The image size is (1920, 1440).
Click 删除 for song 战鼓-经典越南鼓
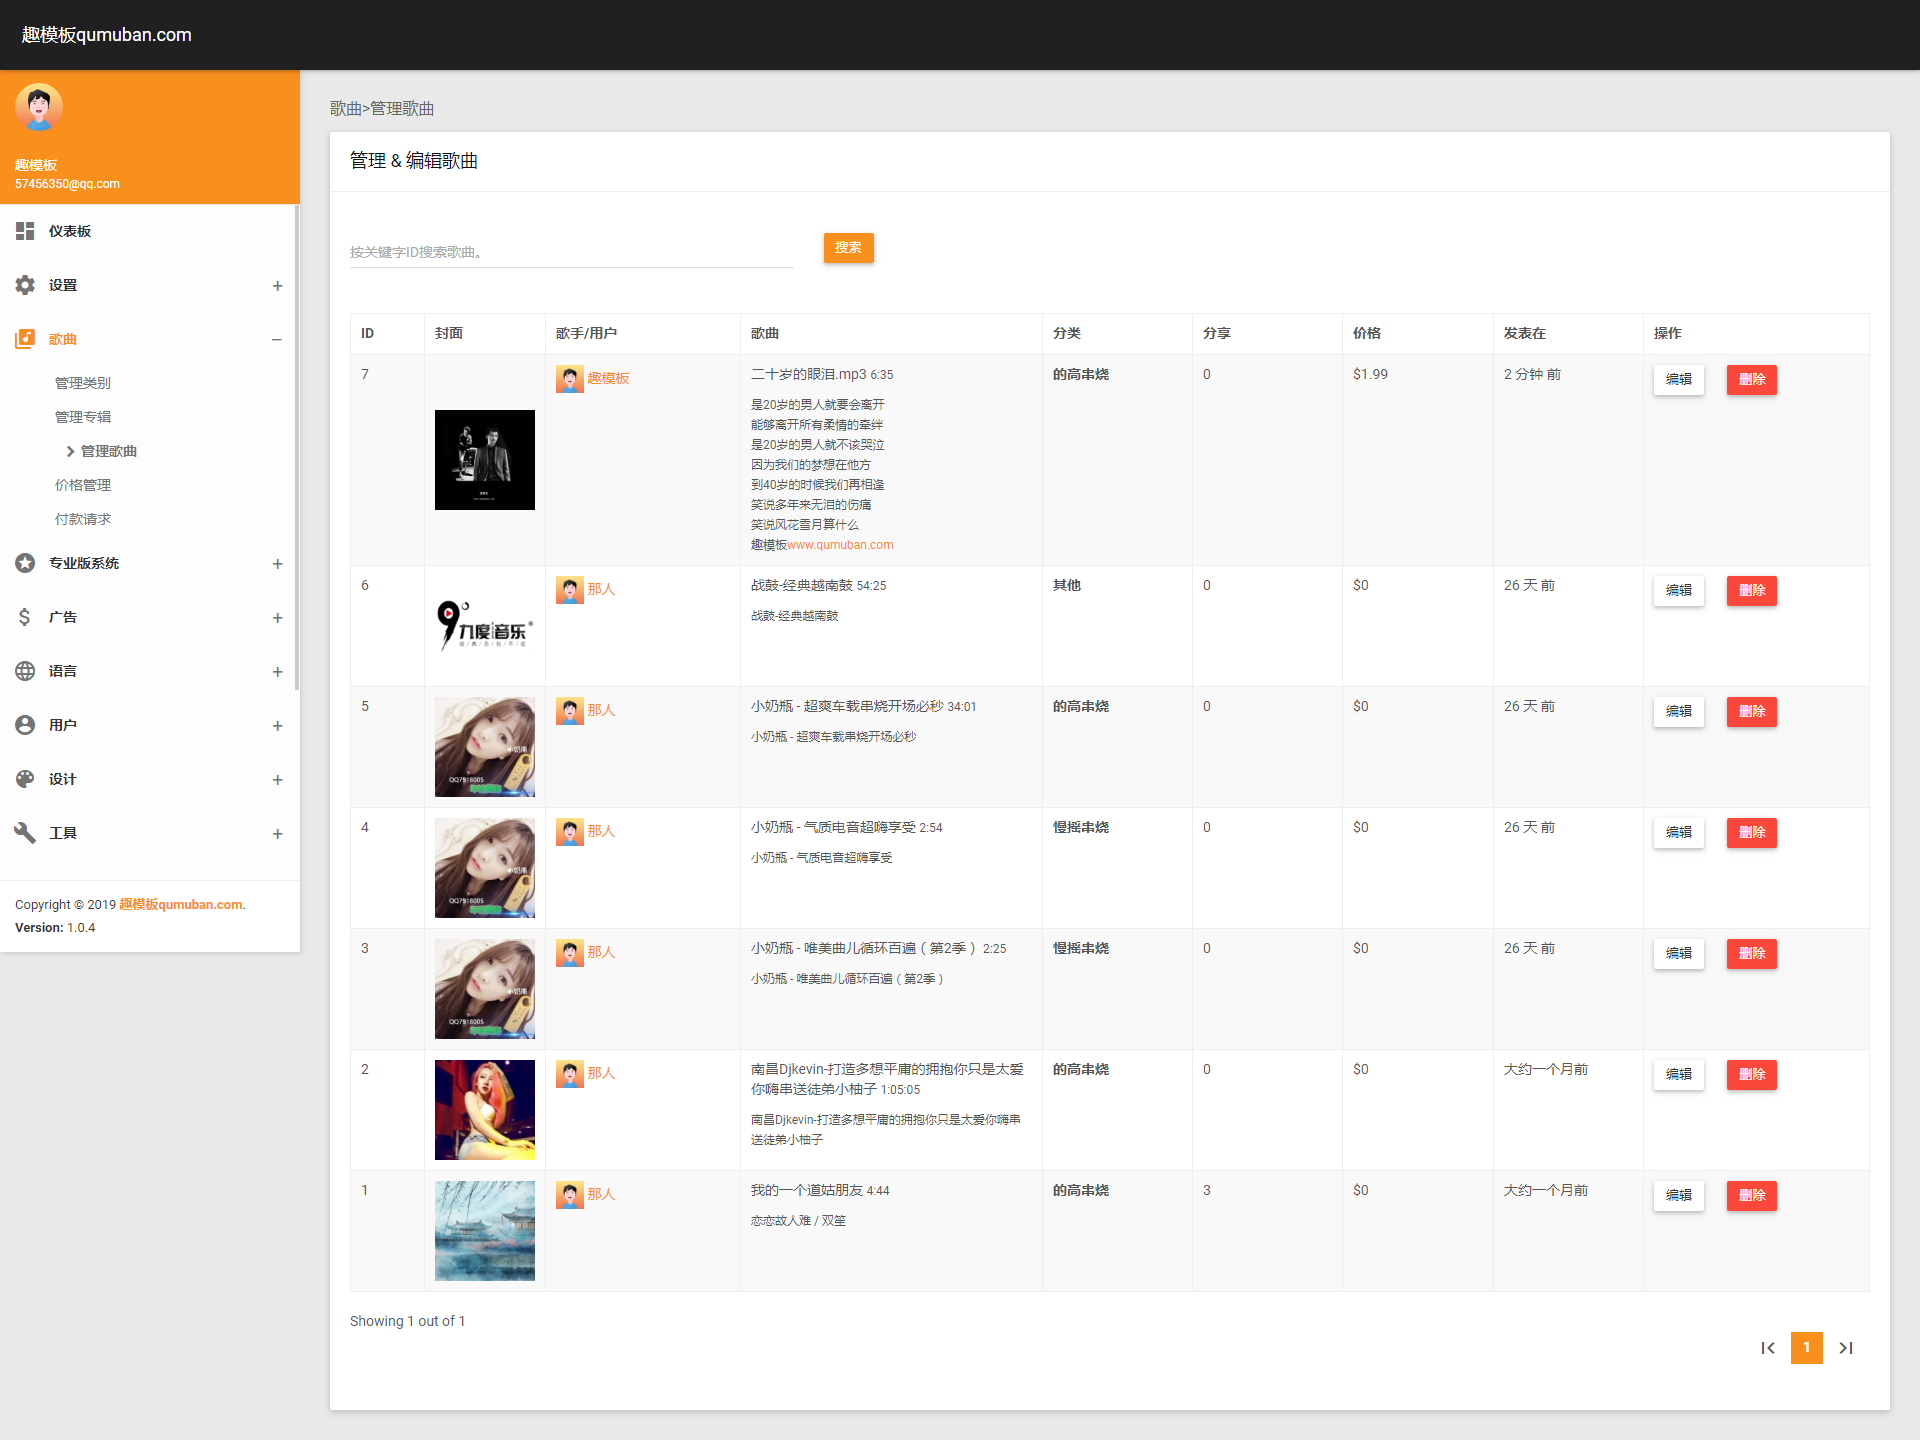1752,591
